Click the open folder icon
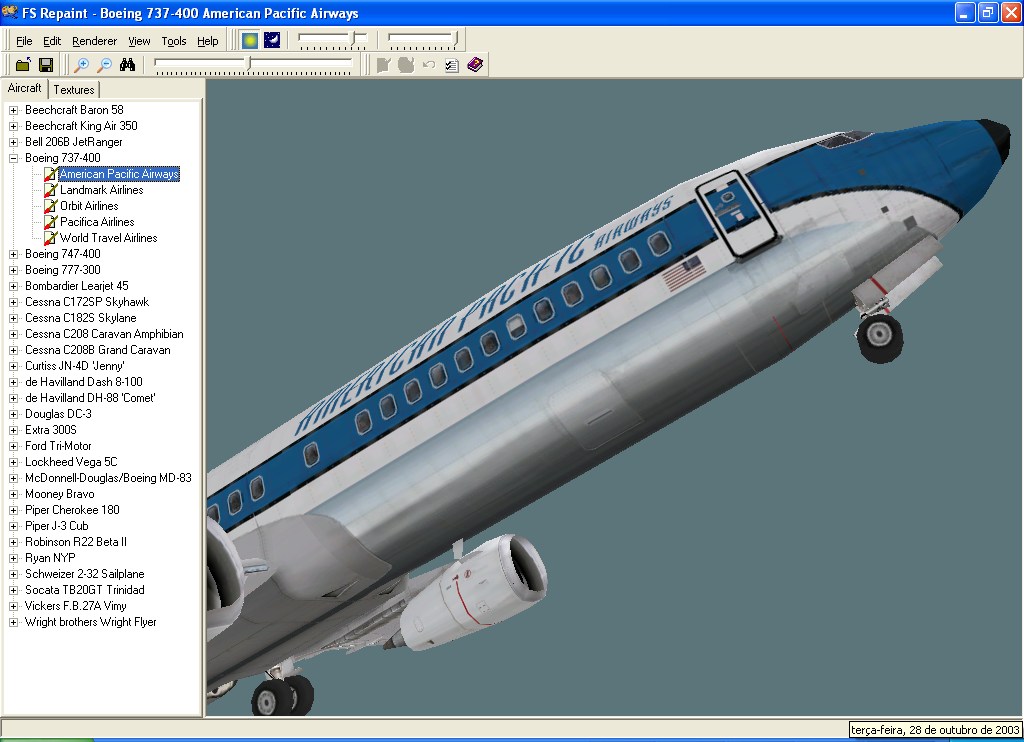Image resolution: width=1024 pixels, height=742 pixels. click(x=23, y=64)
